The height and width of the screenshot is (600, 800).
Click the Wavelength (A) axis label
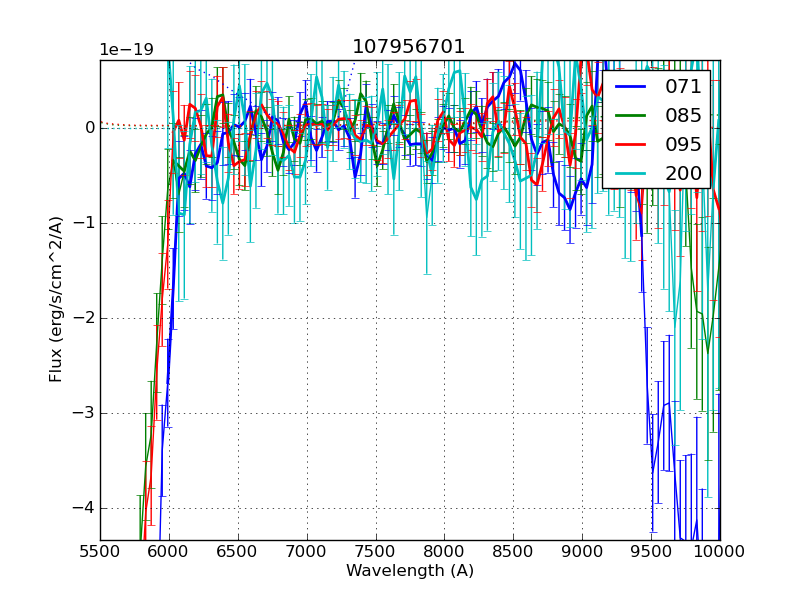click(x=410, y=571)
